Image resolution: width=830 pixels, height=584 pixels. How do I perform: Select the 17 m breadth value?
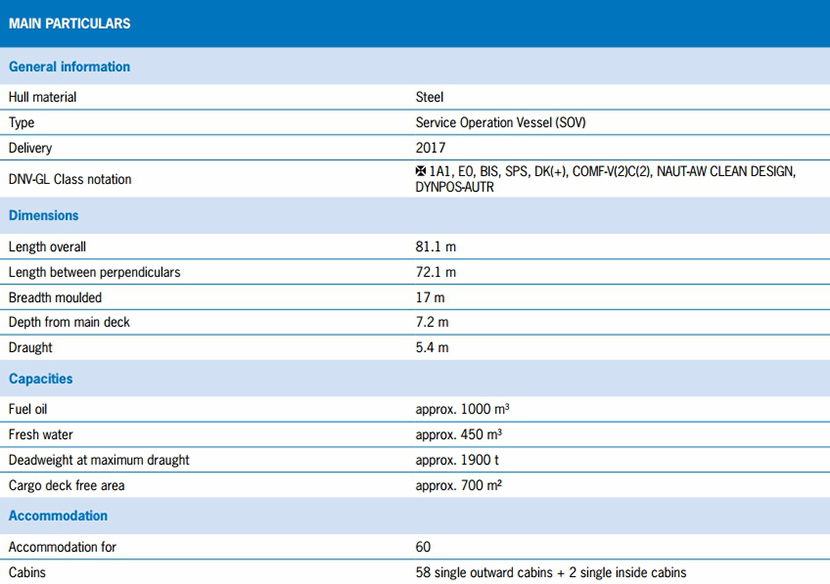coord(430,297)
